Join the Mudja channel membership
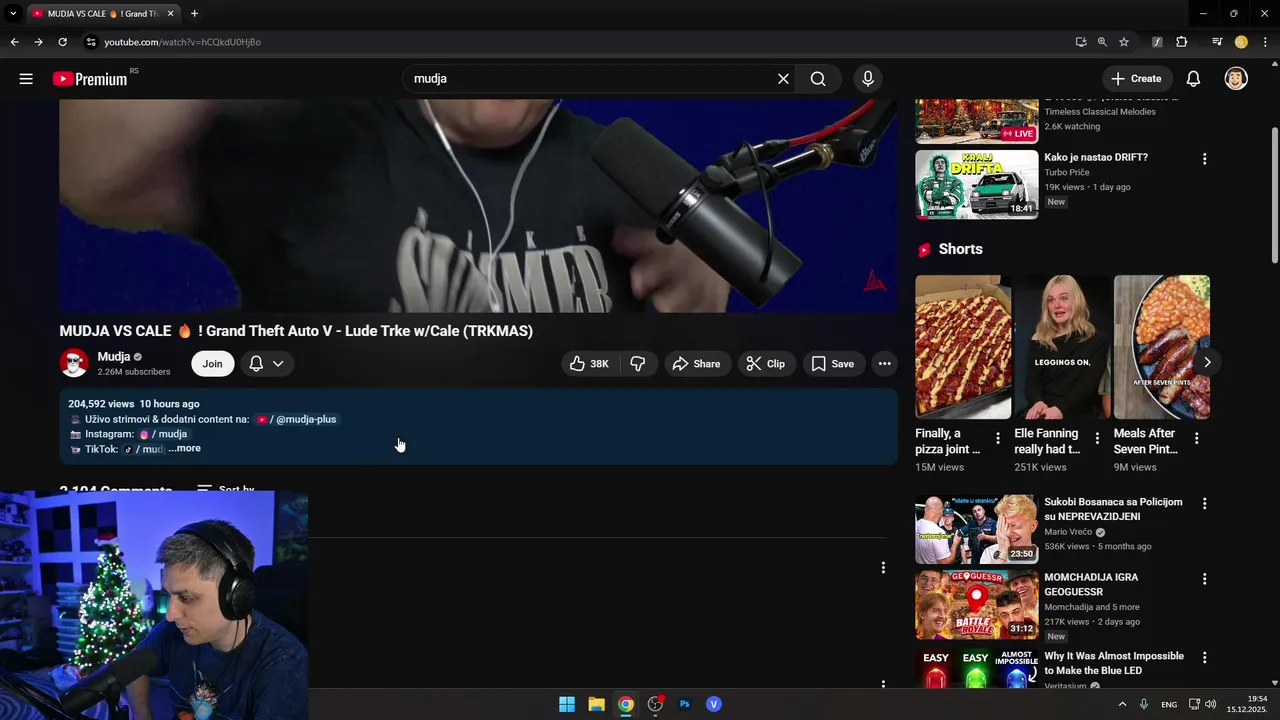The height and width of the screenshot is (720, 1280). (212, 364)
